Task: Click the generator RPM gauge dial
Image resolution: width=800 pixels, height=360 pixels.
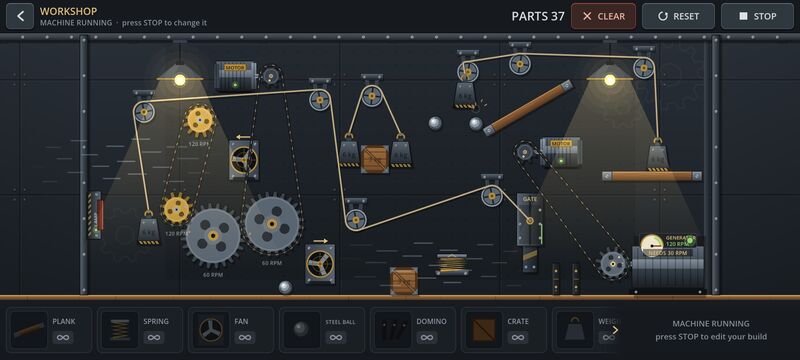Action: (x=652, y=245)
